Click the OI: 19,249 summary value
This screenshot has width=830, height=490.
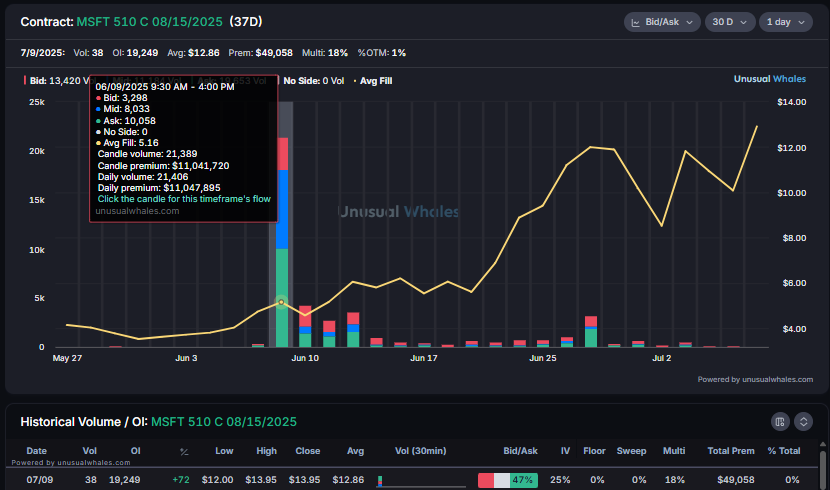point(135,53)
